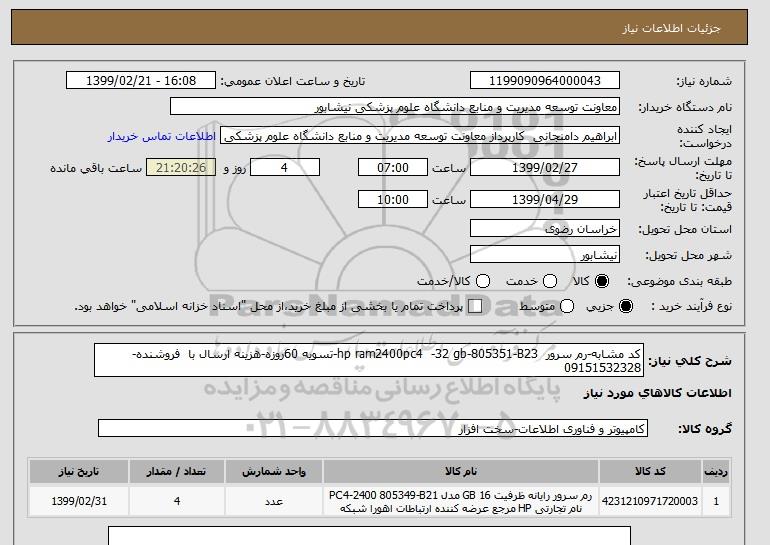Click the گروه کالا field
The image size is (770, 545).
373,429
